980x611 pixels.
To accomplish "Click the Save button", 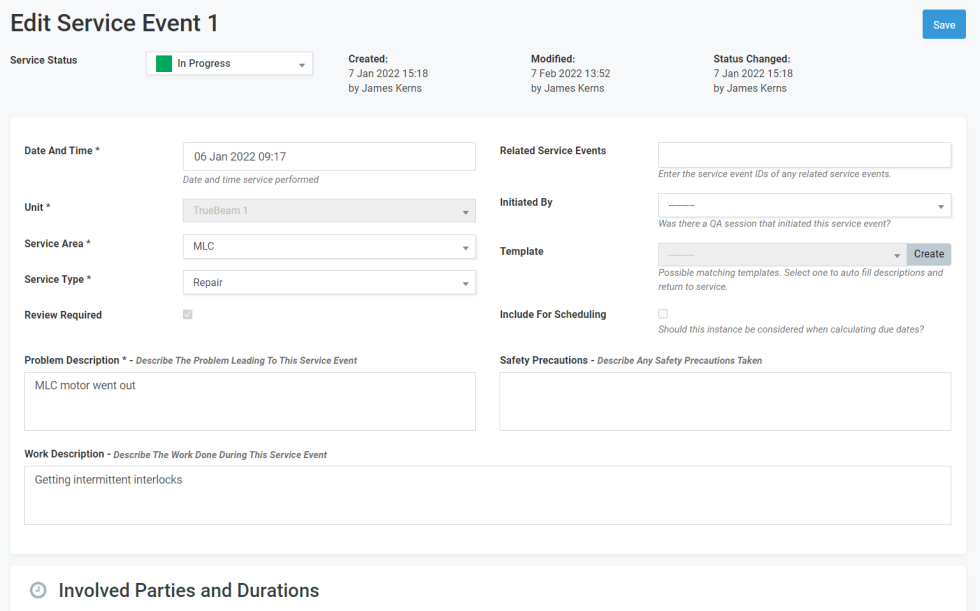I will pos(943,25).
